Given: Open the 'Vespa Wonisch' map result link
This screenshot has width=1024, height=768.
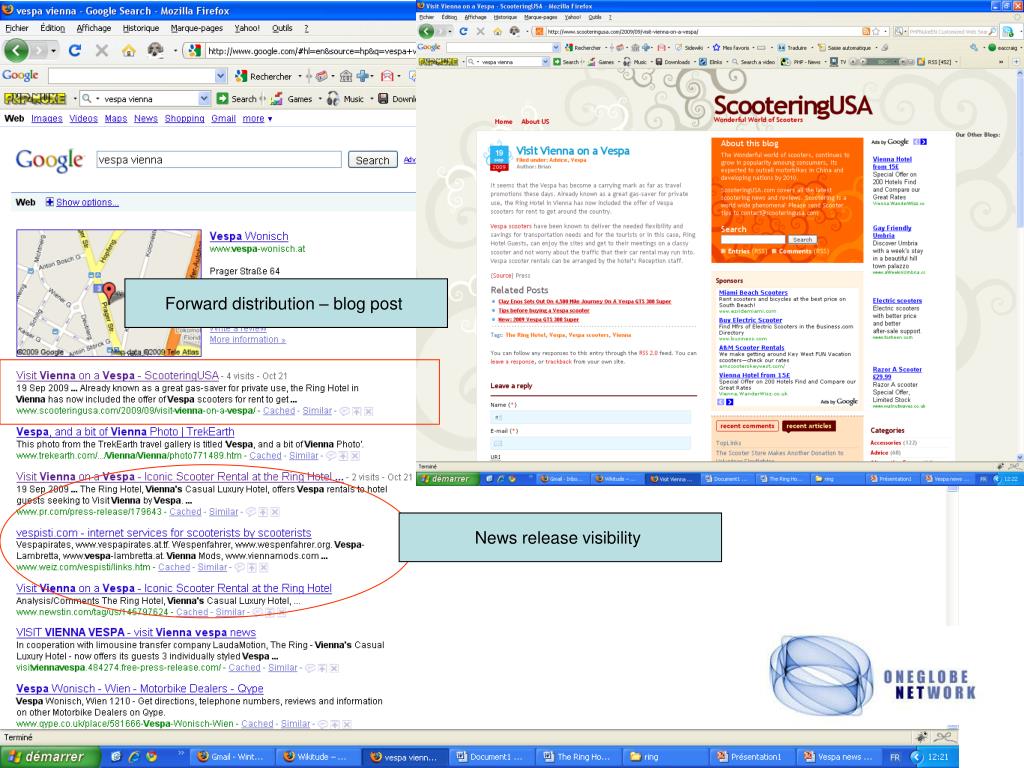Looking at the screenshot, I should coord(249,236).
